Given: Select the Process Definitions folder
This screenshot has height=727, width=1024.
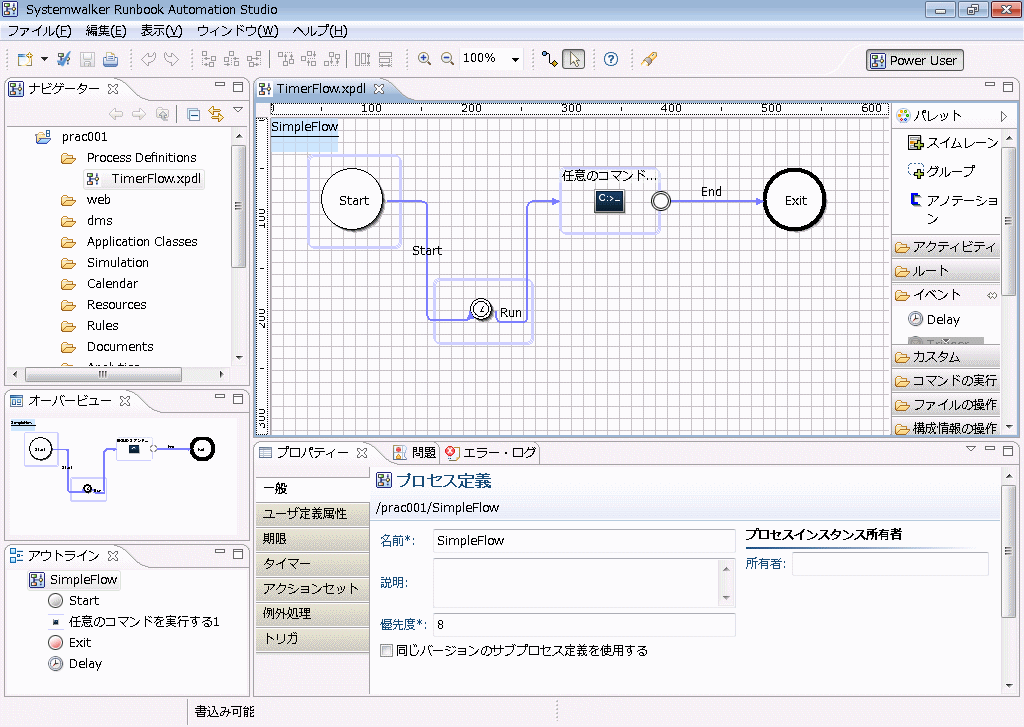Looking at the screenshot, I should (141, 157).
